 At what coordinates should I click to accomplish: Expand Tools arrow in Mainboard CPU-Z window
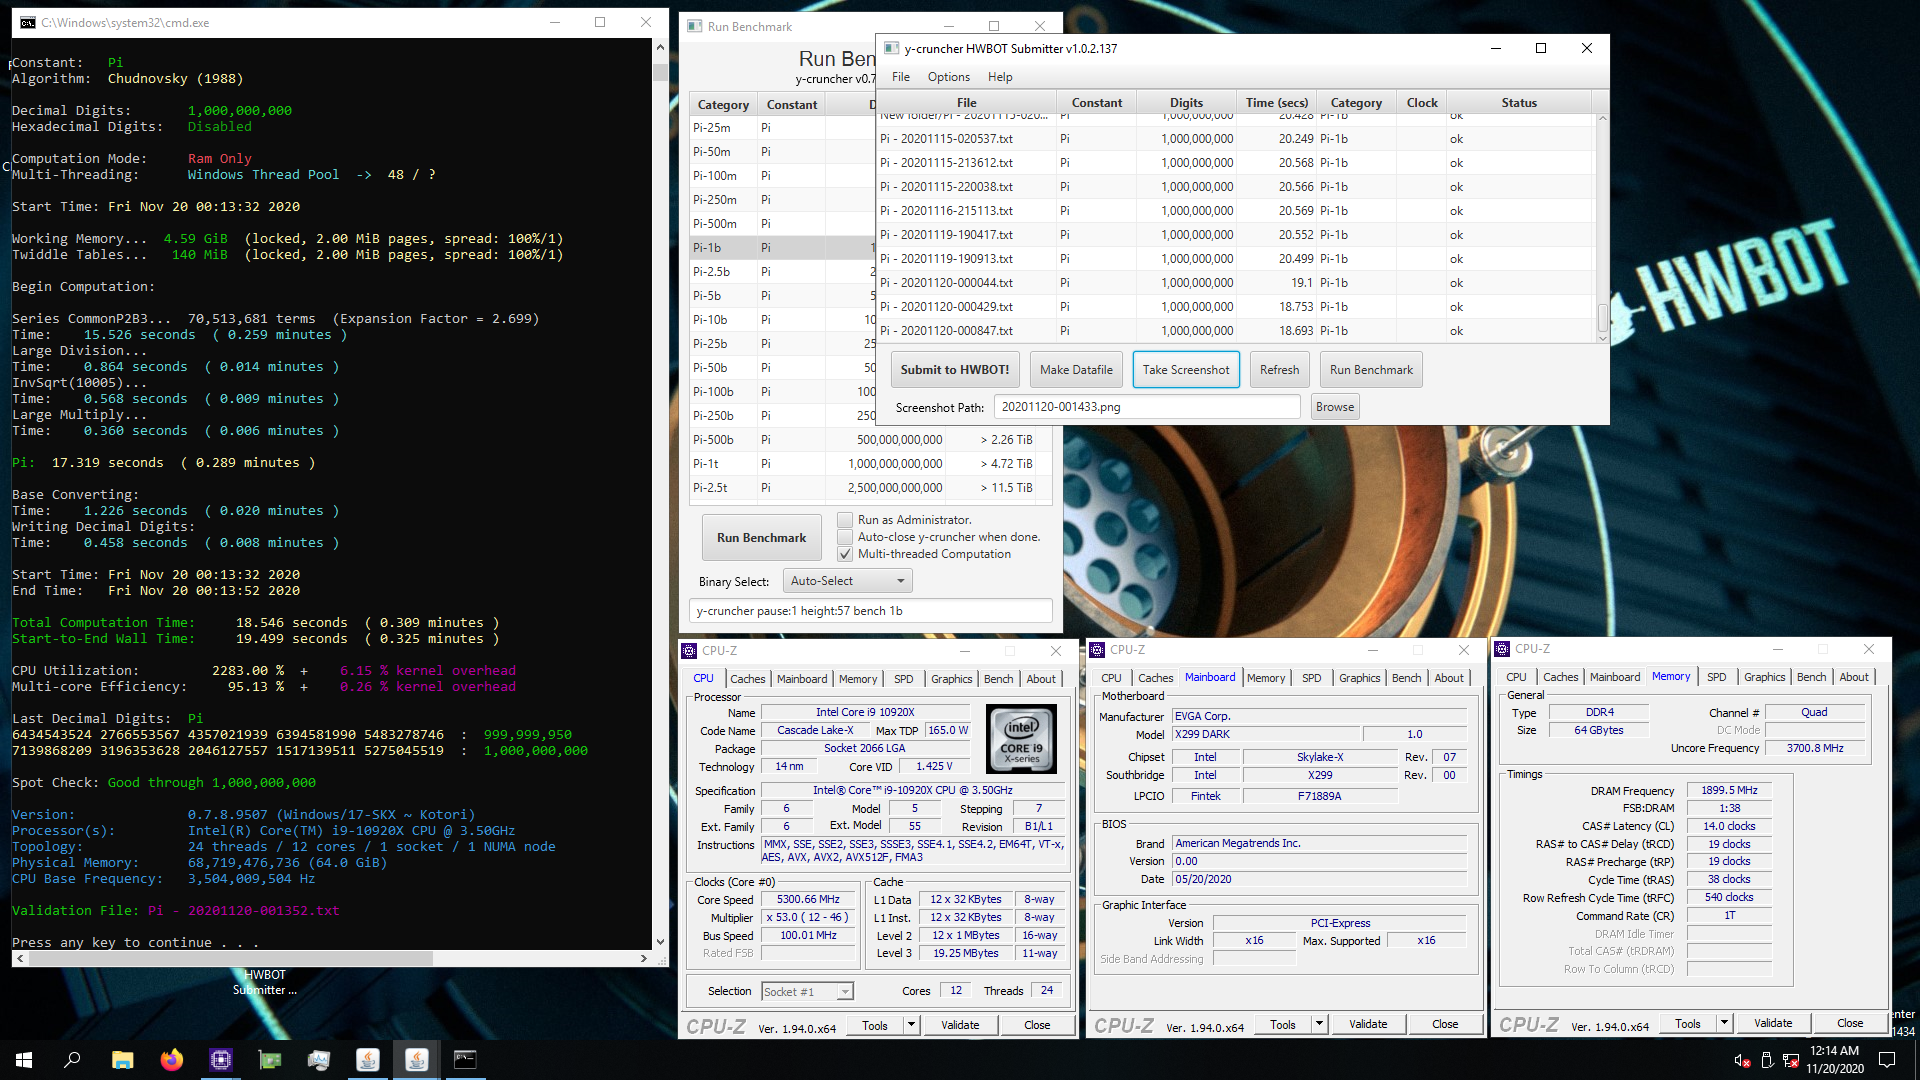click(x=1319, y=1024)
